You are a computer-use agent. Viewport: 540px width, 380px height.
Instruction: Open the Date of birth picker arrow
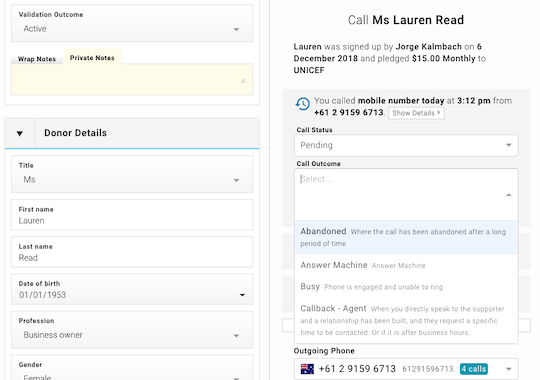click(x=242, y=295)
